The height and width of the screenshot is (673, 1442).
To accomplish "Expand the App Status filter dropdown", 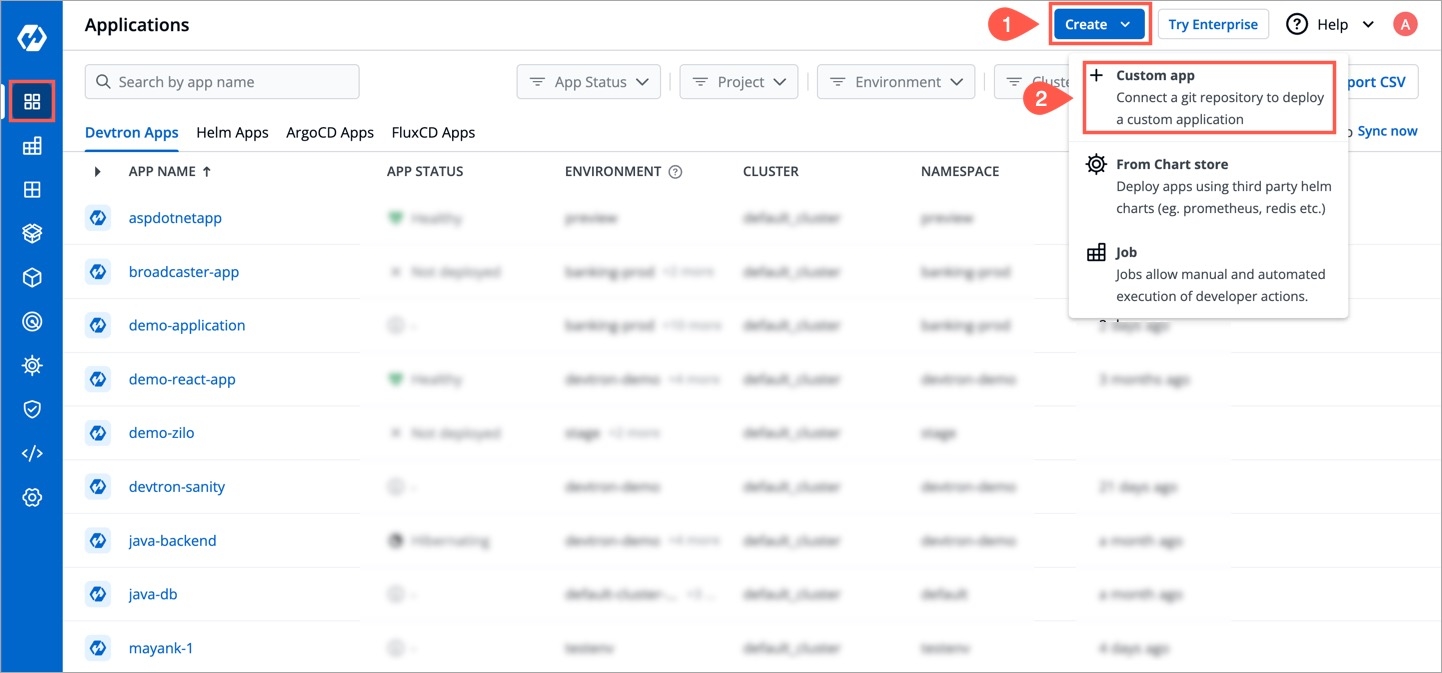I will 588,82.
